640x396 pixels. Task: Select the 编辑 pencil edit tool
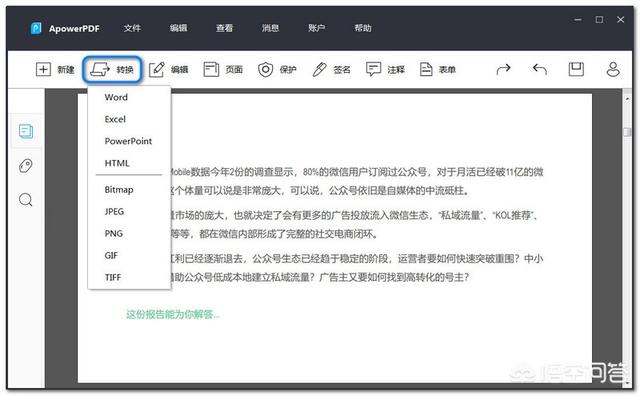tap(157, 69)
